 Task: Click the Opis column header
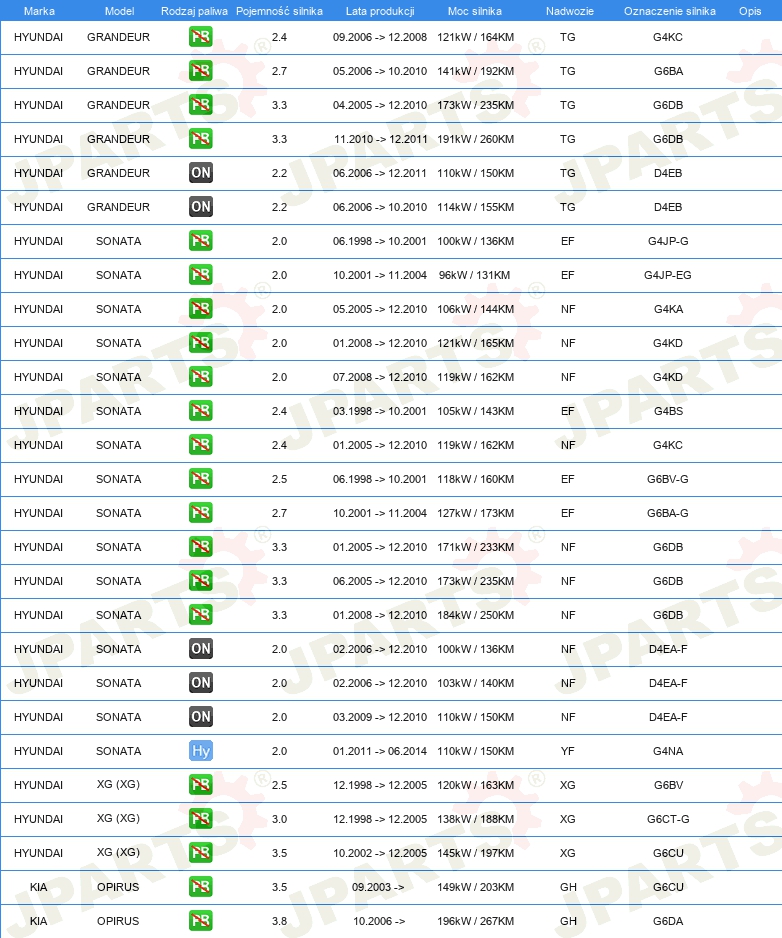coord(750,11)
